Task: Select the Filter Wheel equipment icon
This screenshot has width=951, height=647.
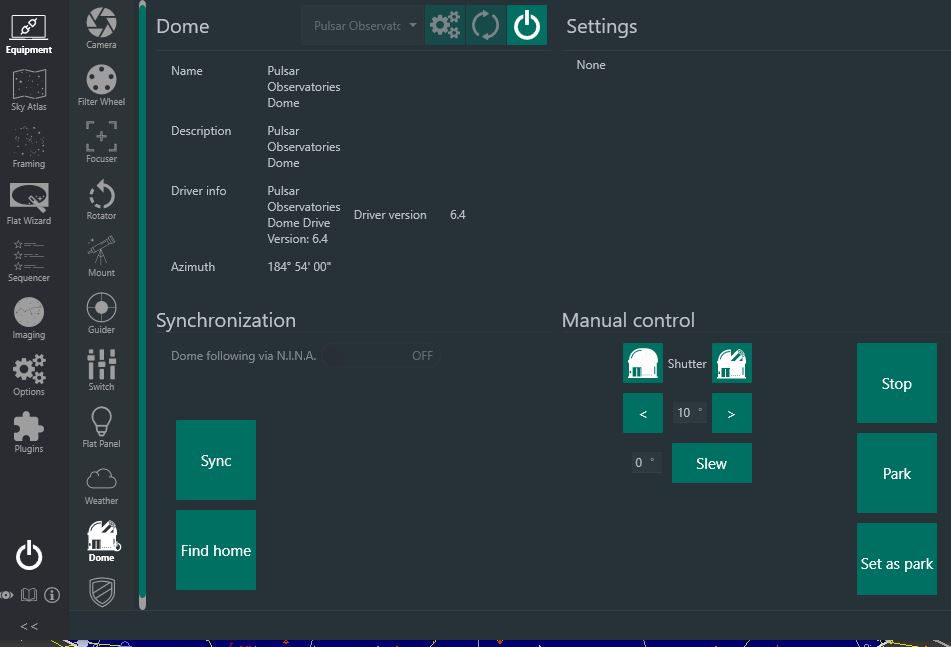Action: click(x=101, y=85)
